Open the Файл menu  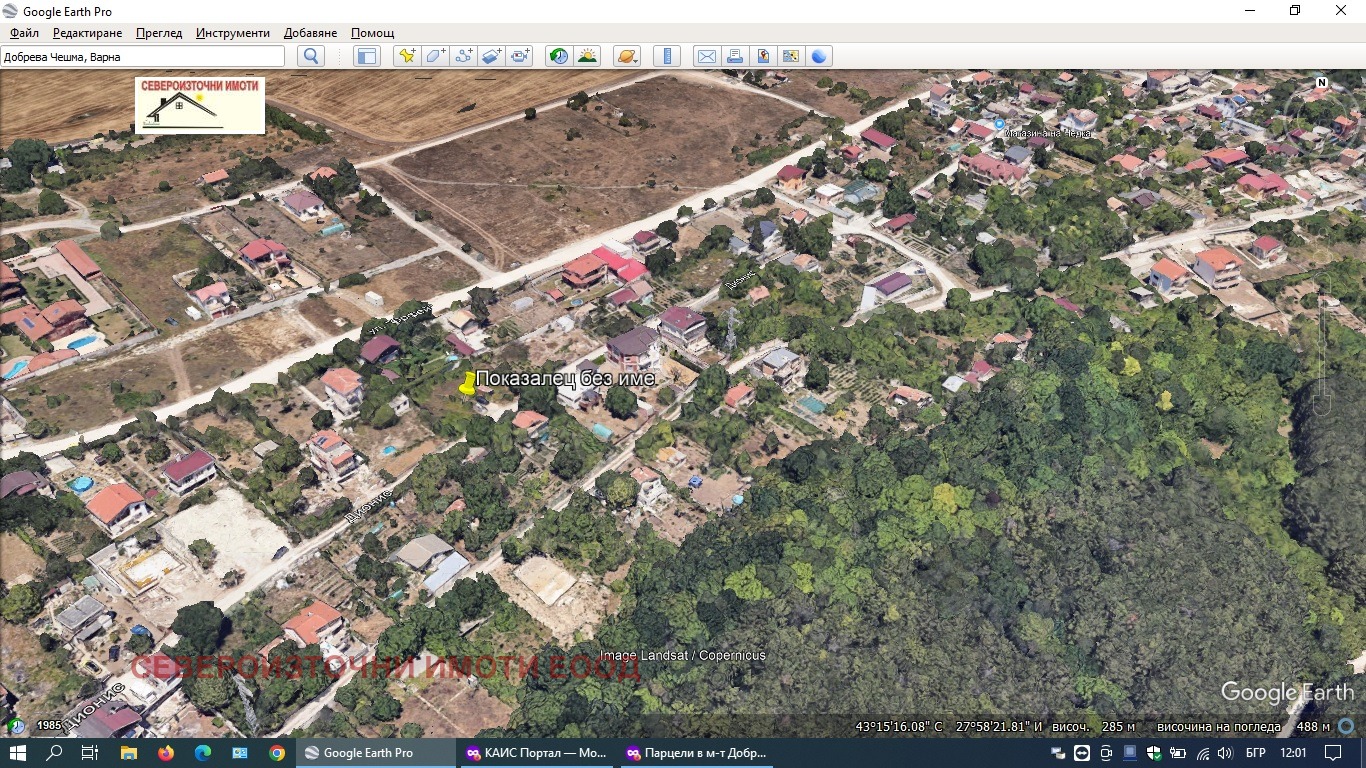tap(24, 33)
